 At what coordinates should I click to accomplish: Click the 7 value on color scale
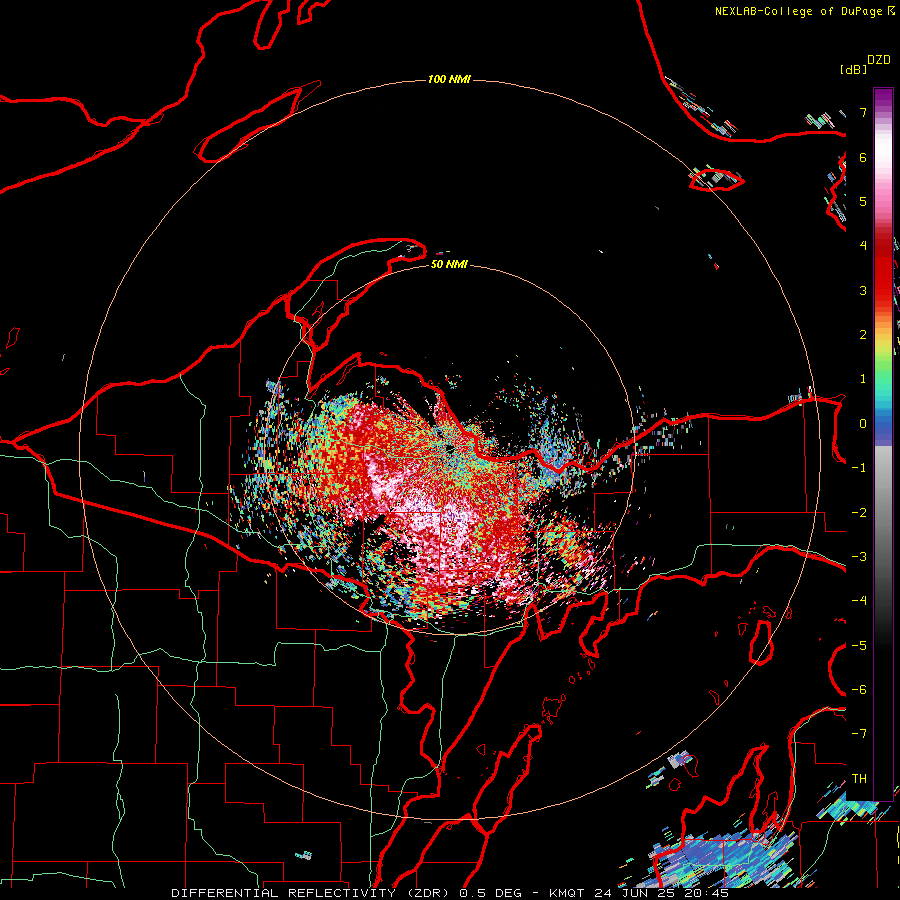pyautogui.click(x=863, y=112)
